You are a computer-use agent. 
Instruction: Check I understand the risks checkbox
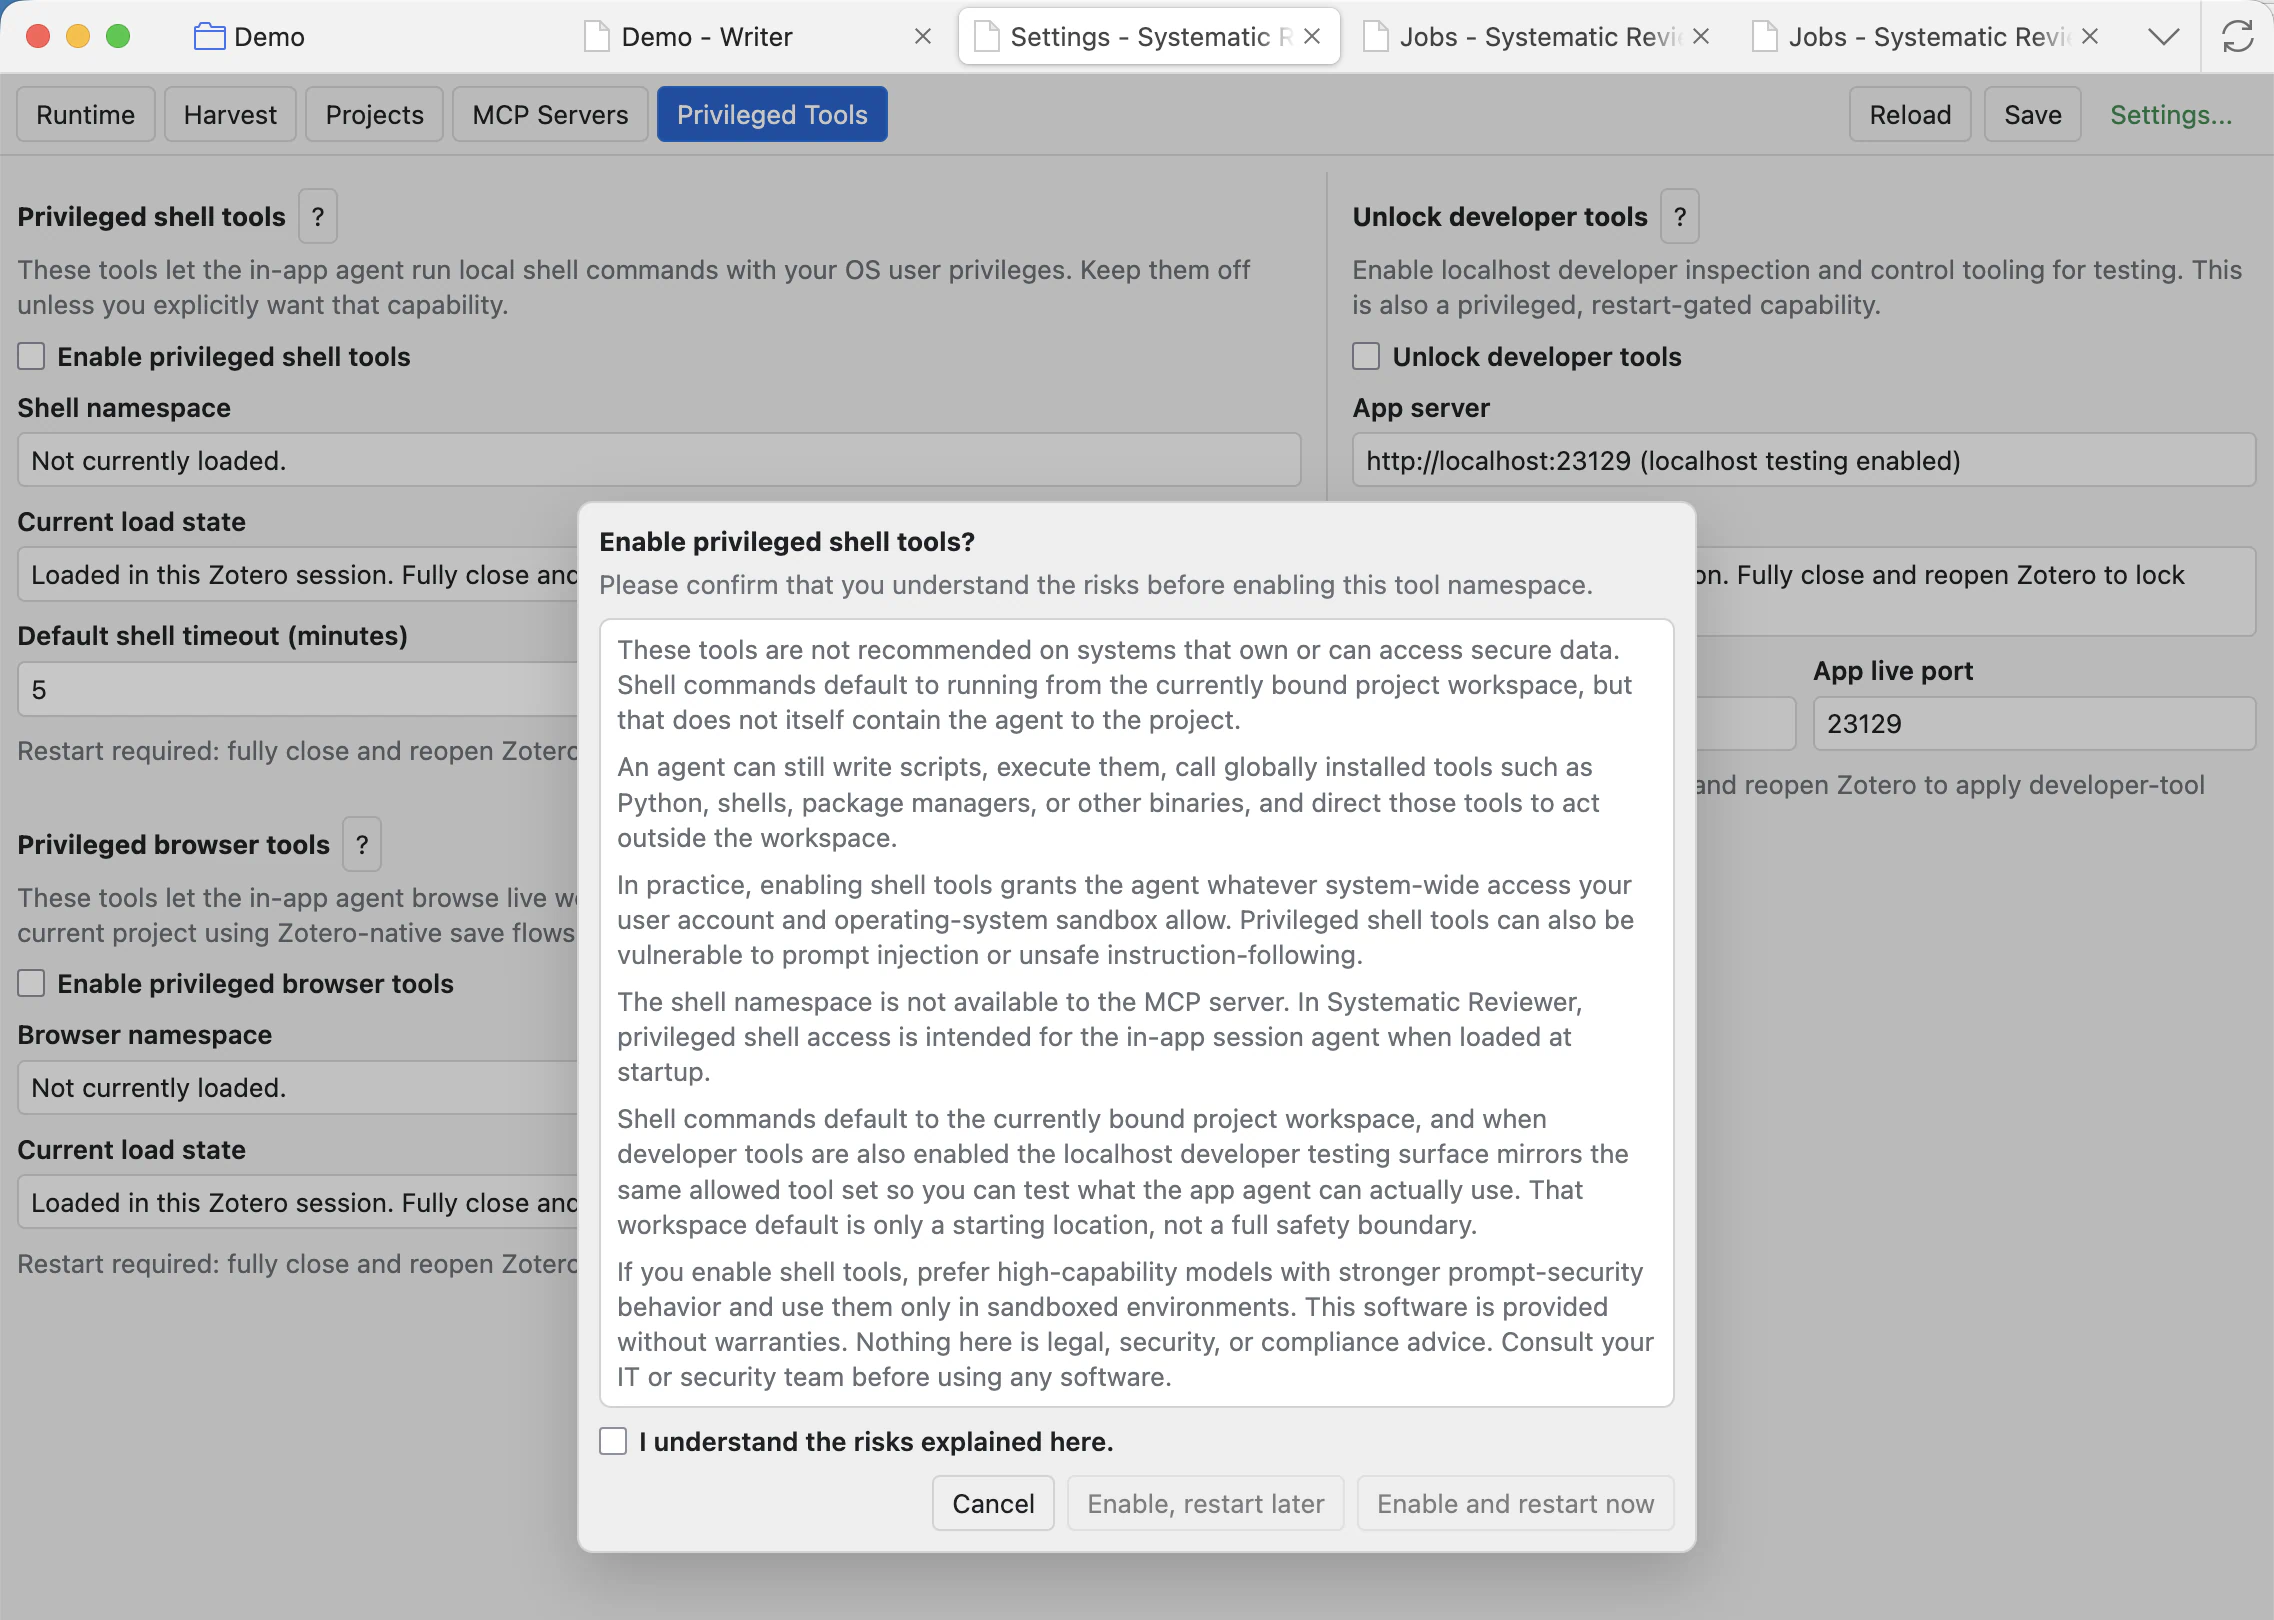click(613, 1441)
